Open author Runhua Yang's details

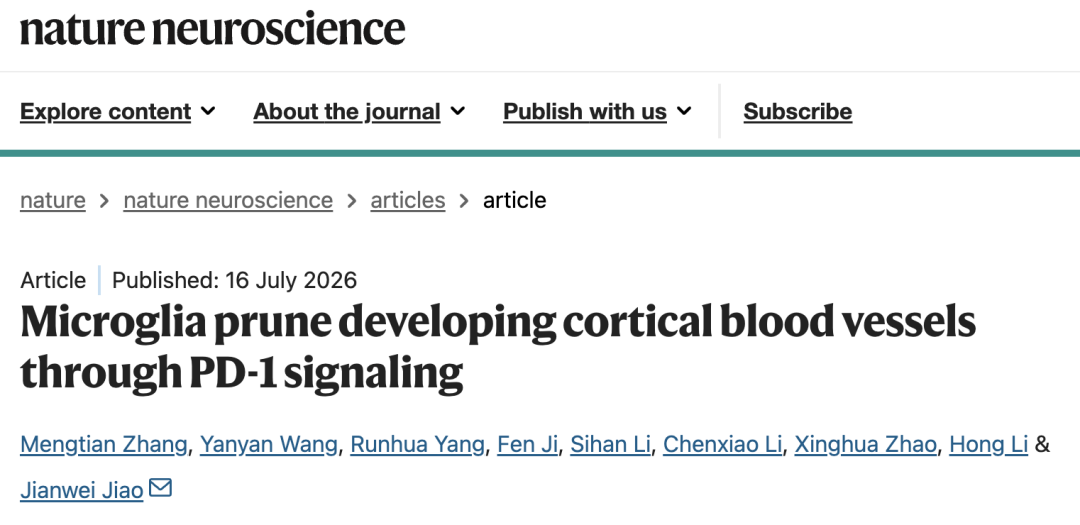tap(417, 444)
